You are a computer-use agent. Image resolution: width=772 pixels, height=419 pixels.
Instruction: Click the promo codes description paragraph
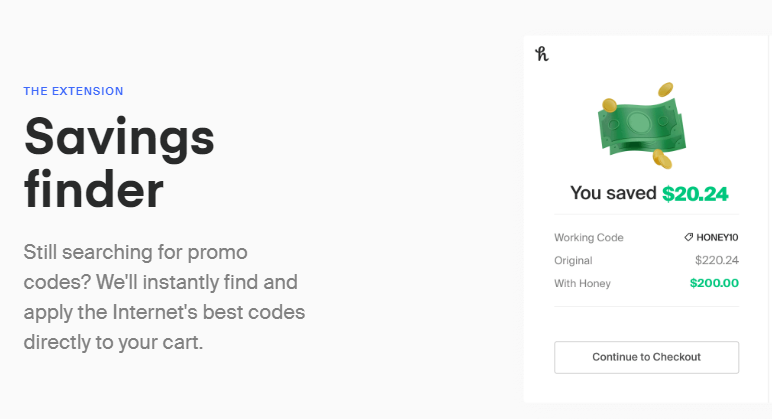click(164, 297)
